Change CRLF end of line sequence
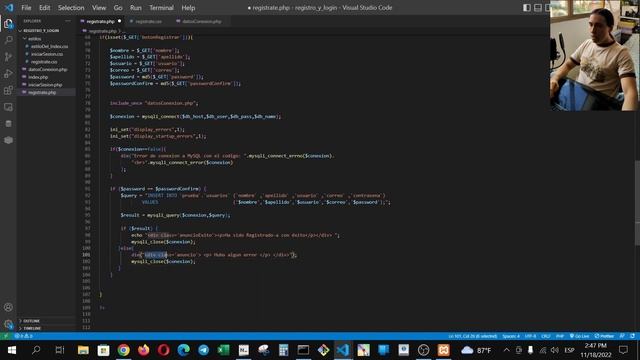The width and height of the screenshot is (640, 360). pyautogui.click(x=546, y=336)
